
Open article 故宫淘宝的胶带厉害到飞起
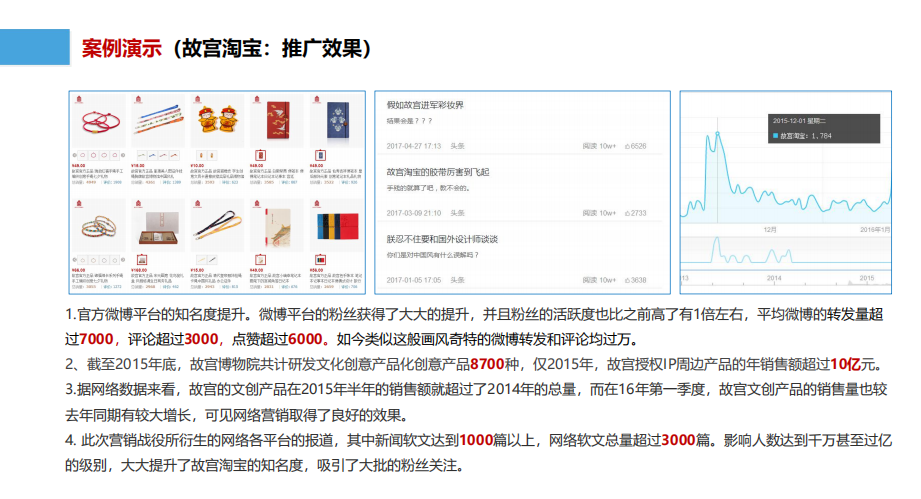(x=438, y=172)
